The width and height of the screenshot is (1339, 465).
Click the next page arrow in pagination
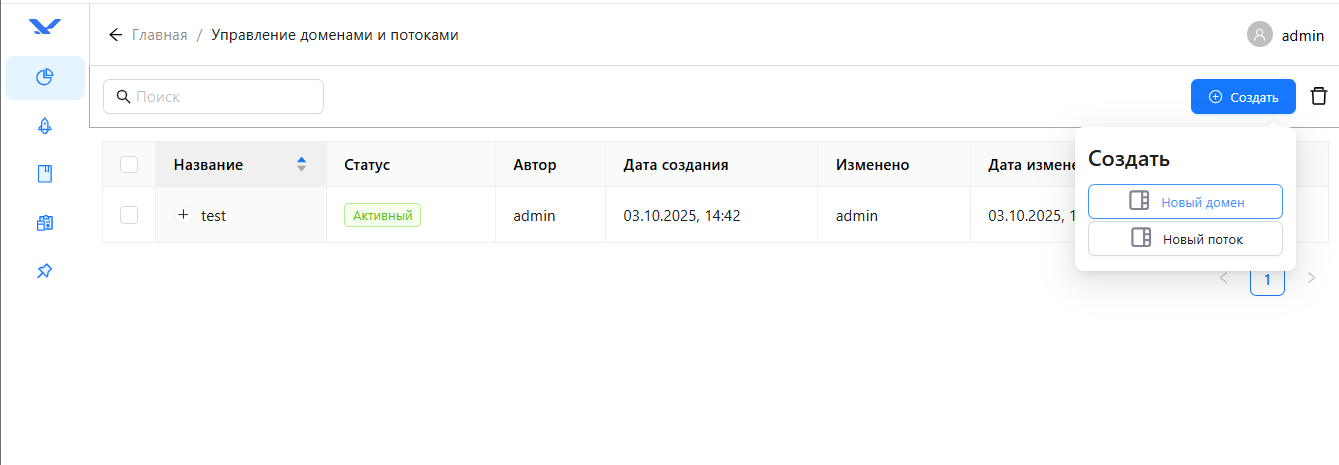pyautogui.click(x=1311, y=279)
